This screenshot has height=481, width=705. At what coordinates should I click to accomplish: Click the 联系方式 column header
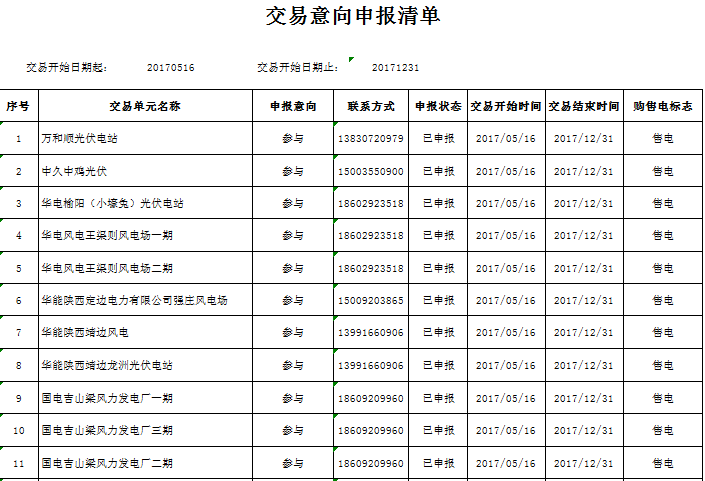pyautogui.click(x=371, y=106)
